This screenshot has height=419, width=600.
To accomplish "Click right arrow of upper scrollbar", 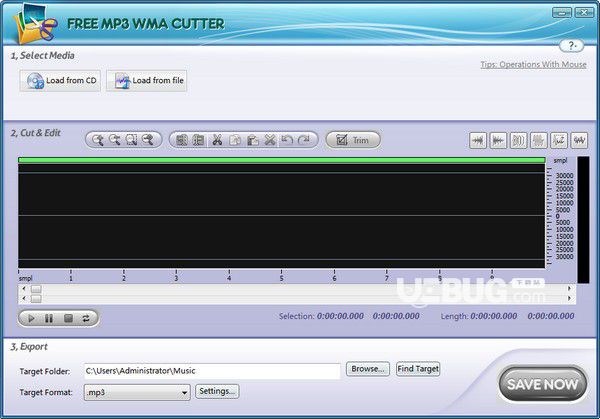I will click(569, 289).
